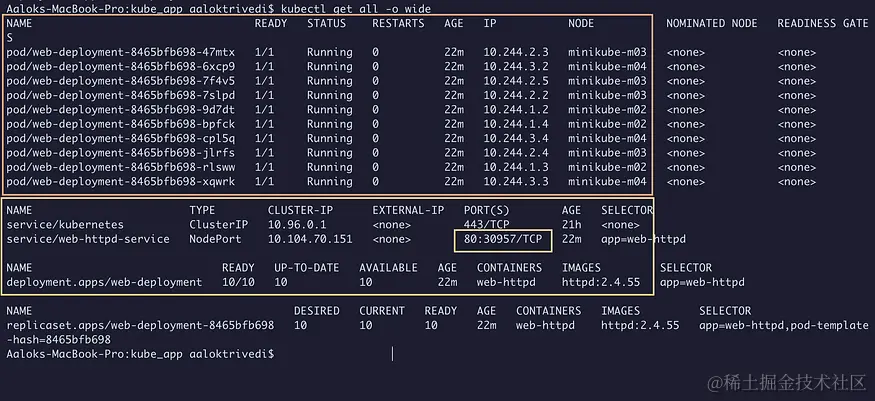Viewport: 875px width, 401px height.
Task: Click the EXTERNAL-IP column header
Action: click(x=408, y=210)
